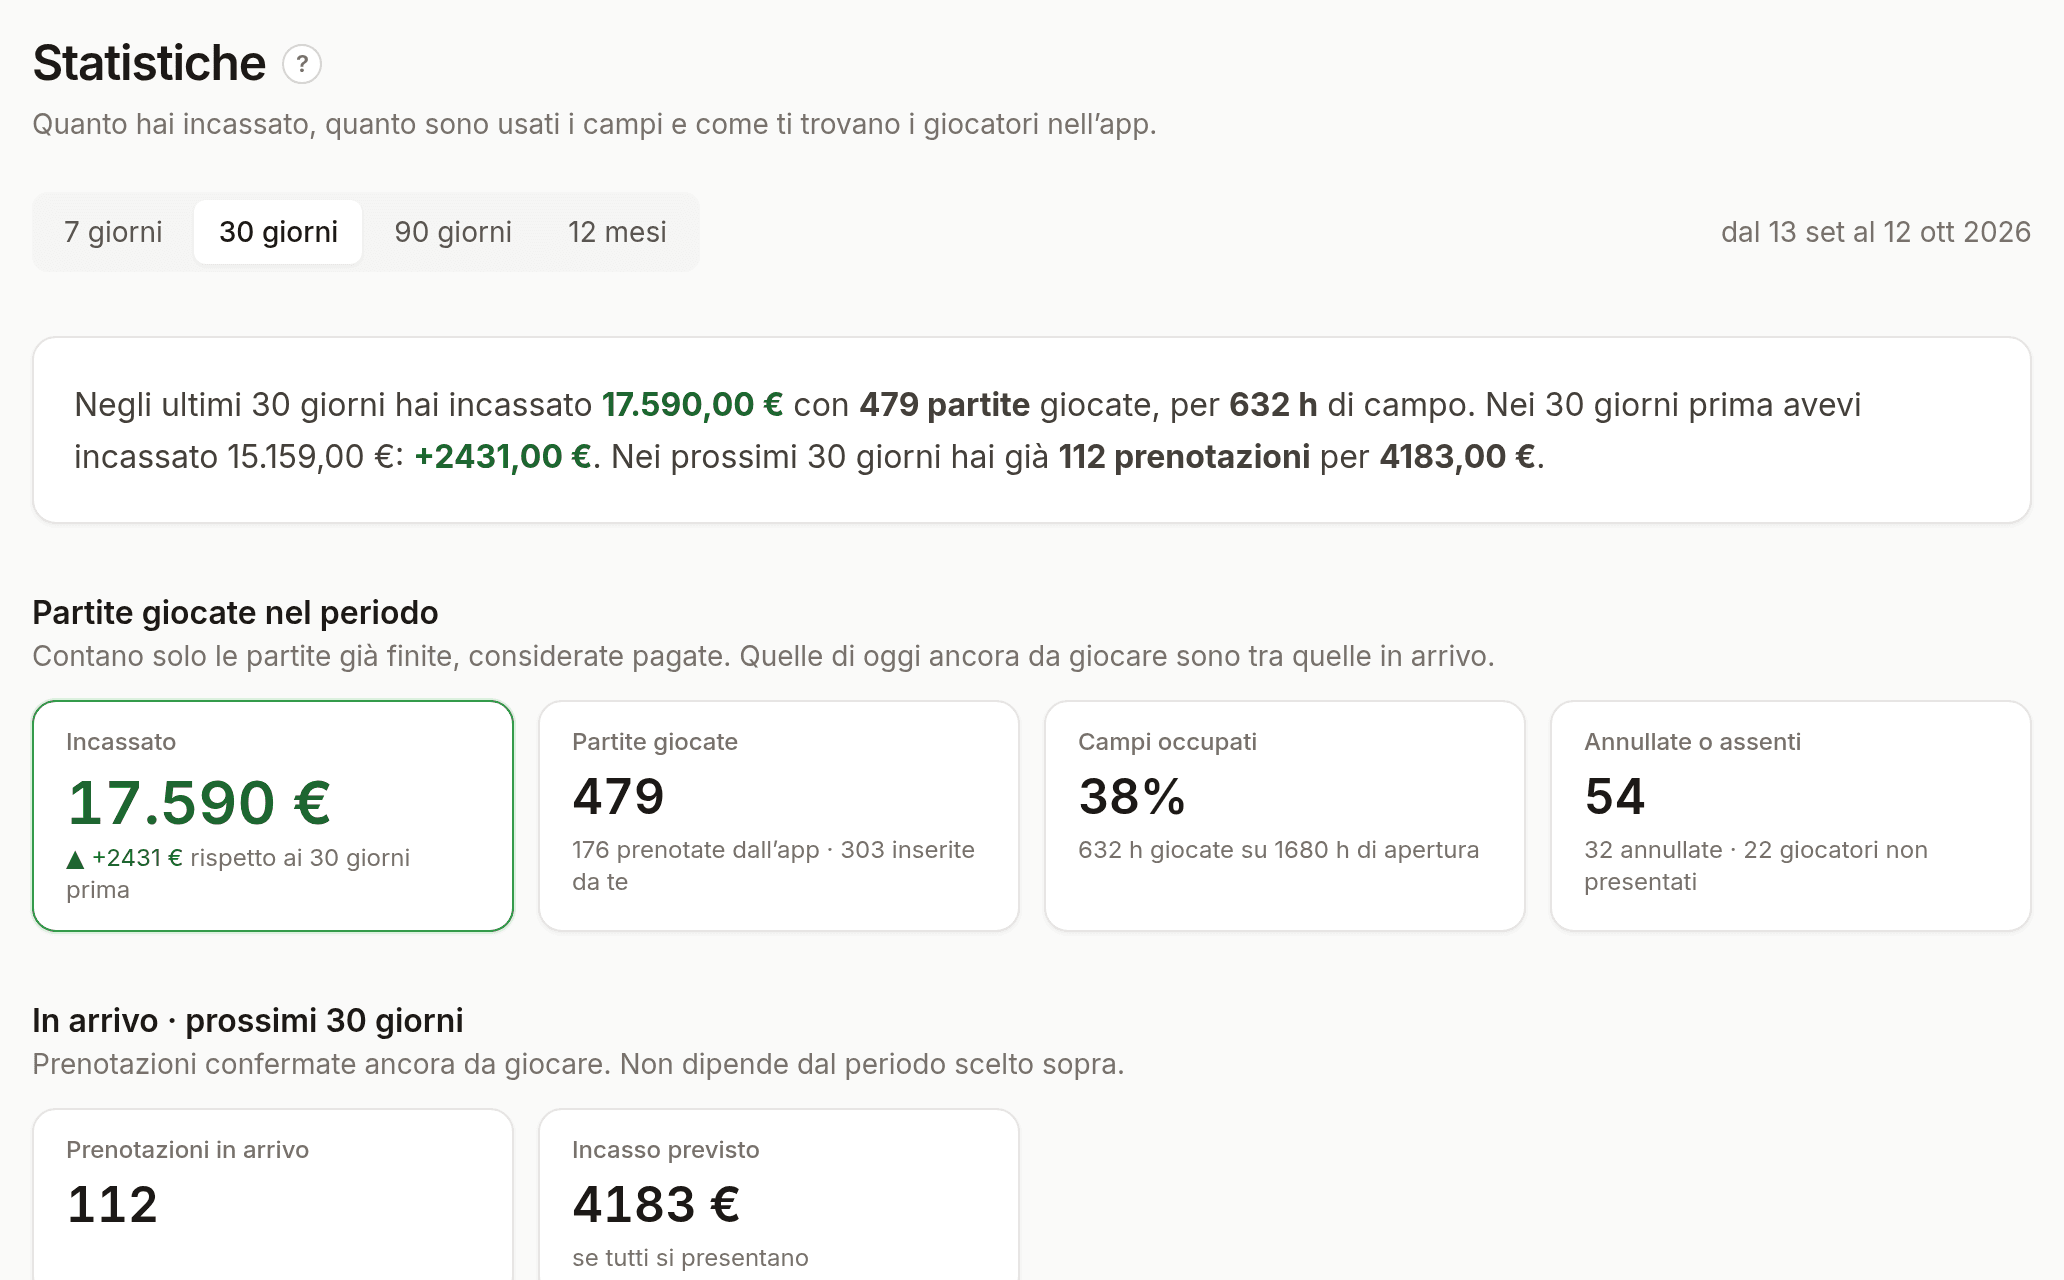The width and height of the screenshot is (2064, 1280).
Task: Click the subtitle Quanto hai incassato, quanto sono usati
Action: tap(594, 124)
